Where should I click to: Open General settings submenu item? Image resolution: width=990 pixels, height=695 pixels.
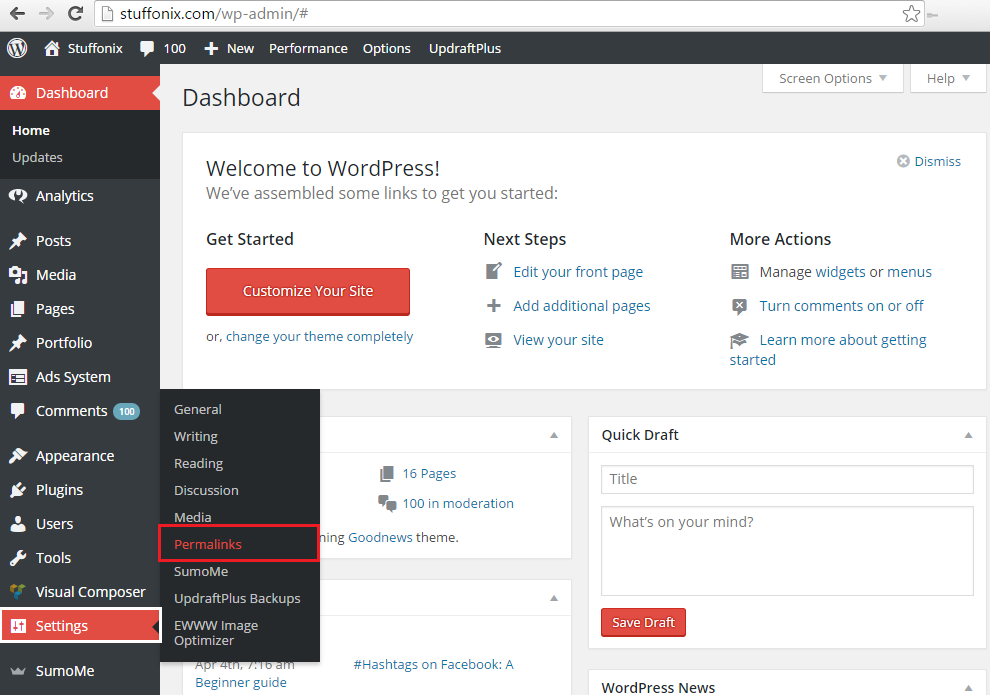pyautogui.click(x=198, y=409)
